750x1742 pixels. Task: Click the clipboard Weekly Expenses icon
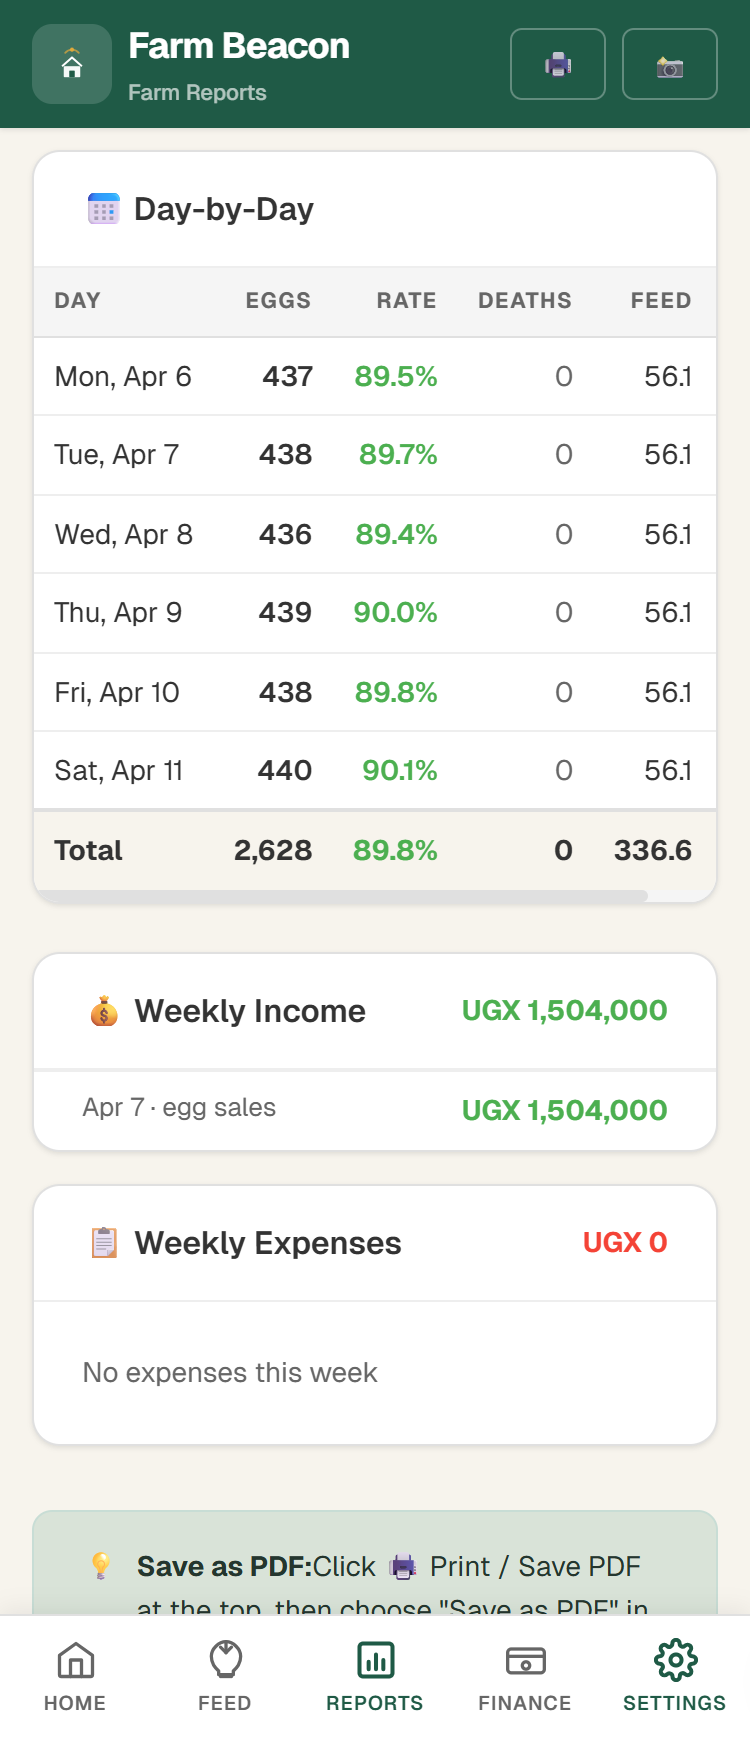pos(104,1242)
